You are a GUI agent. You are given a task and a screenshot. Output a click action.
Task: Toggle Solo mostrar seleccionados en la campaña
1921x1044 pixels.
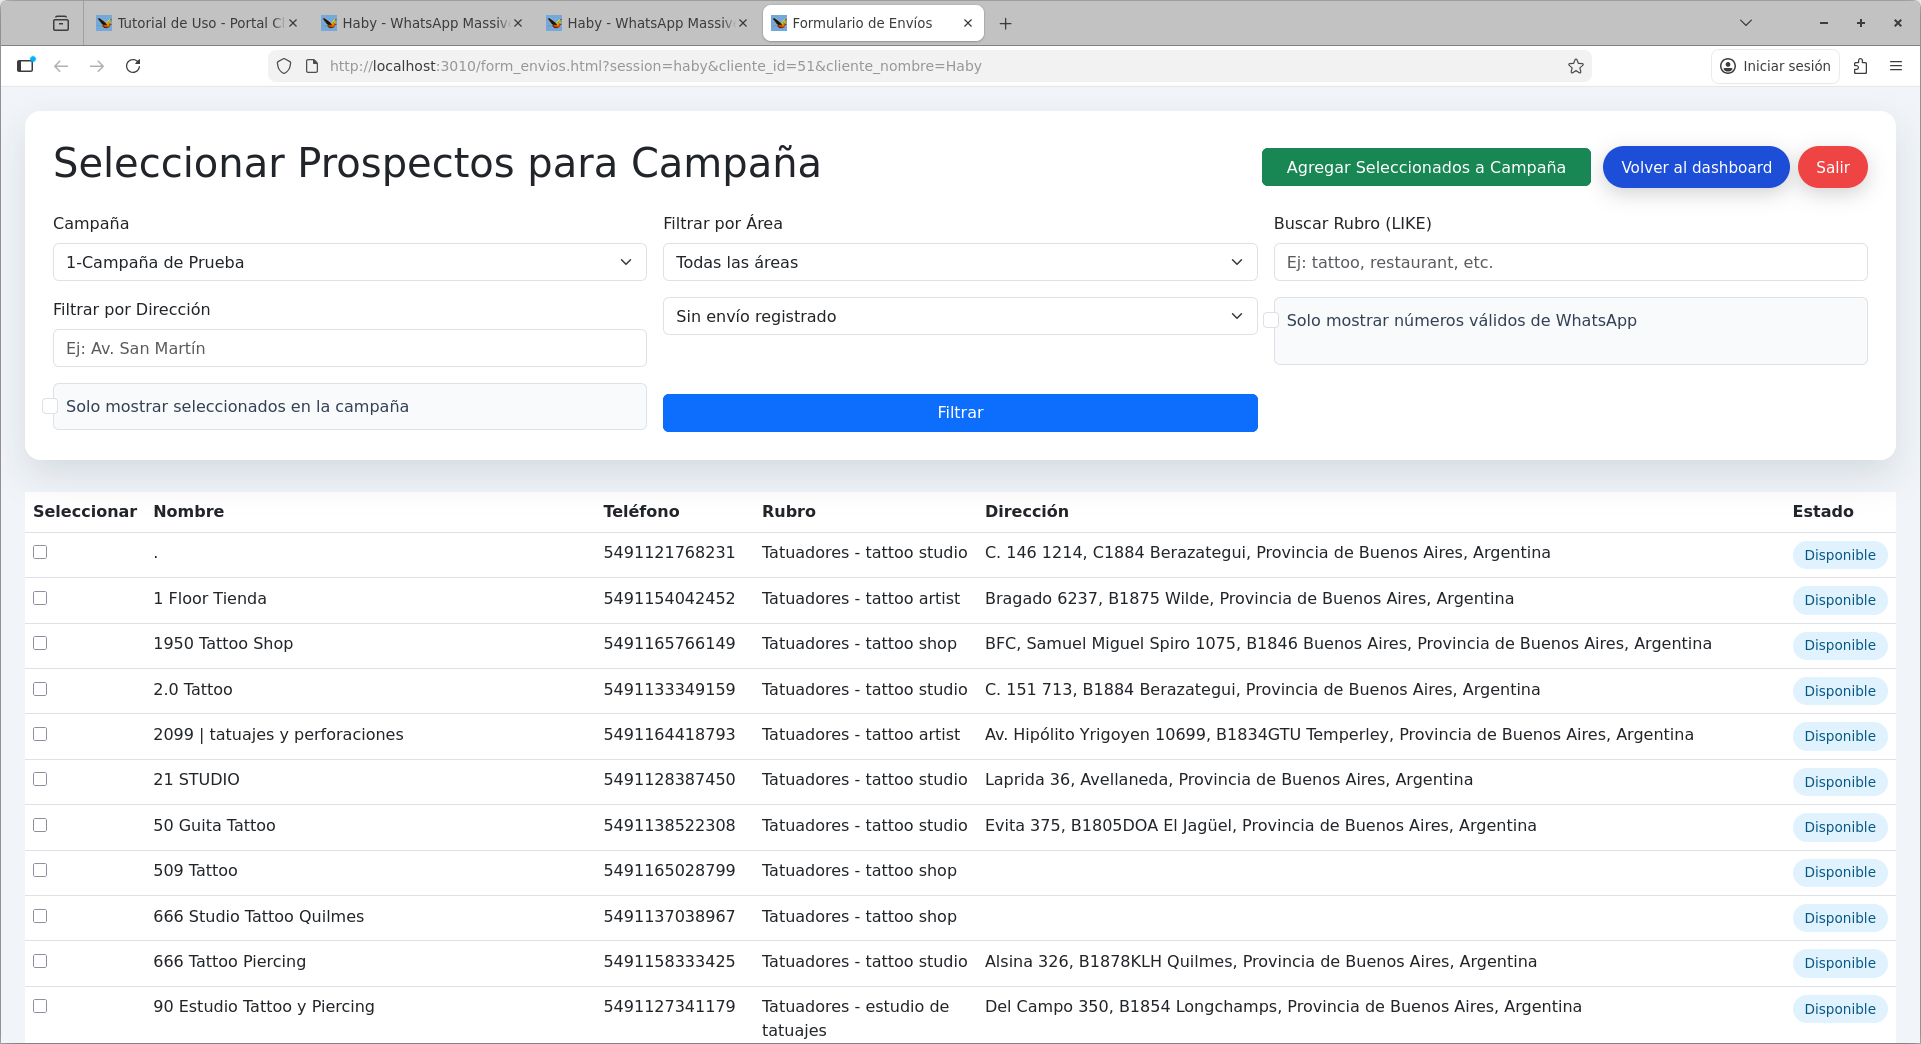pyautogui.click(x=50, y=406)
